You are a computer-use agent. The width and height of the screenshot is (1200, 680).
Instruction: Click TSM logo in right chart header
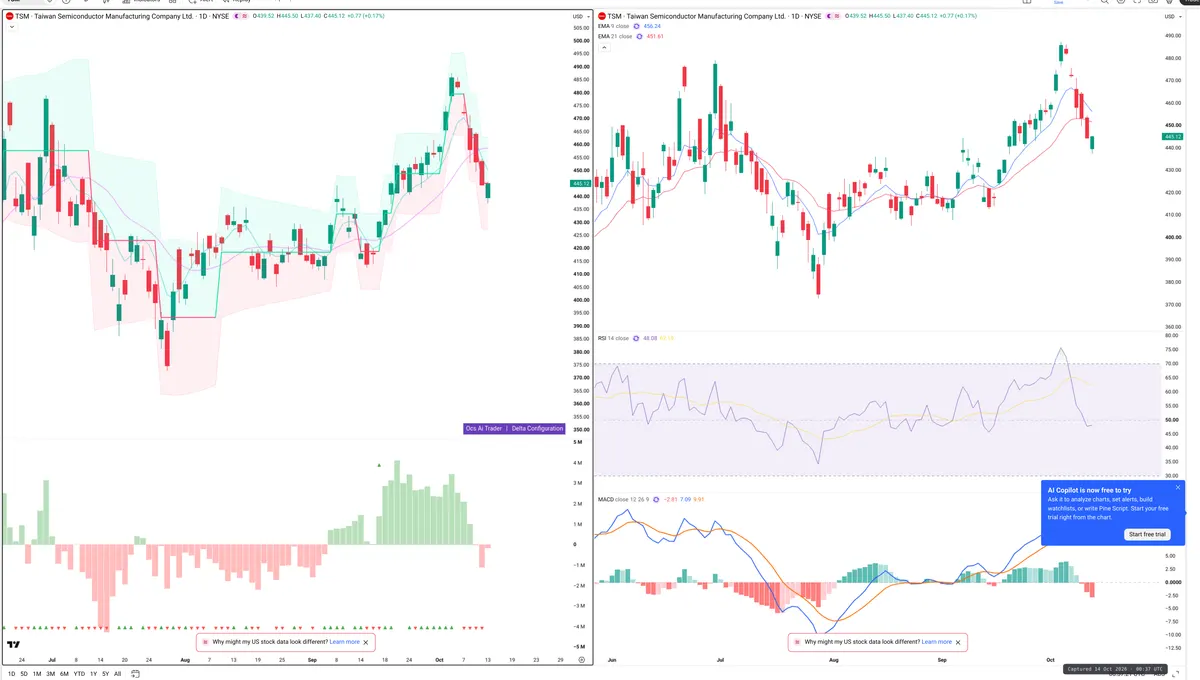602,16
